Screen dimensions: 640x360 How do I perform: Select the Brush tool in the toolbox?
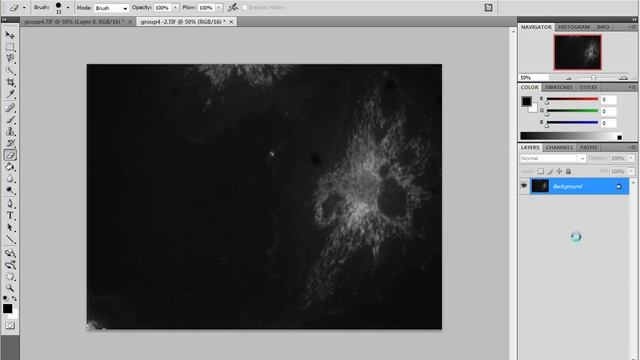(x=10, y=120)
